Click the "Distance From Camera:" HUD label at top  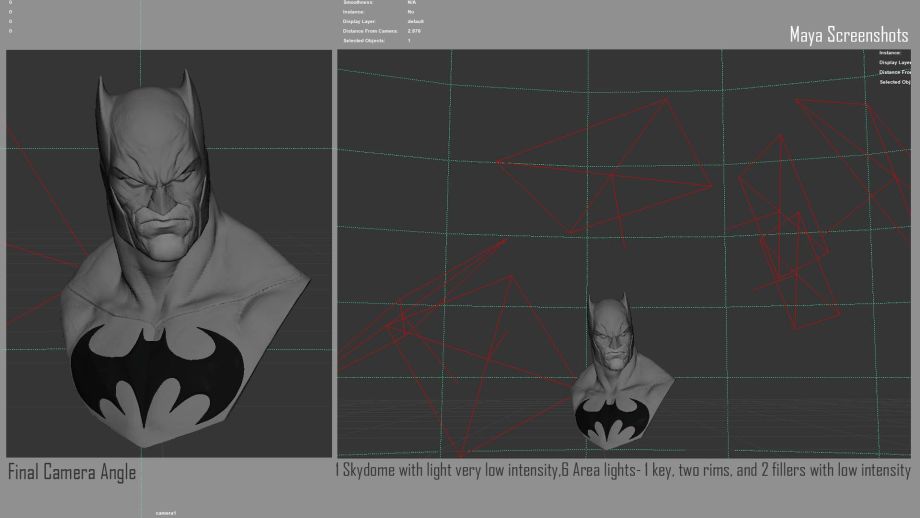370,31
